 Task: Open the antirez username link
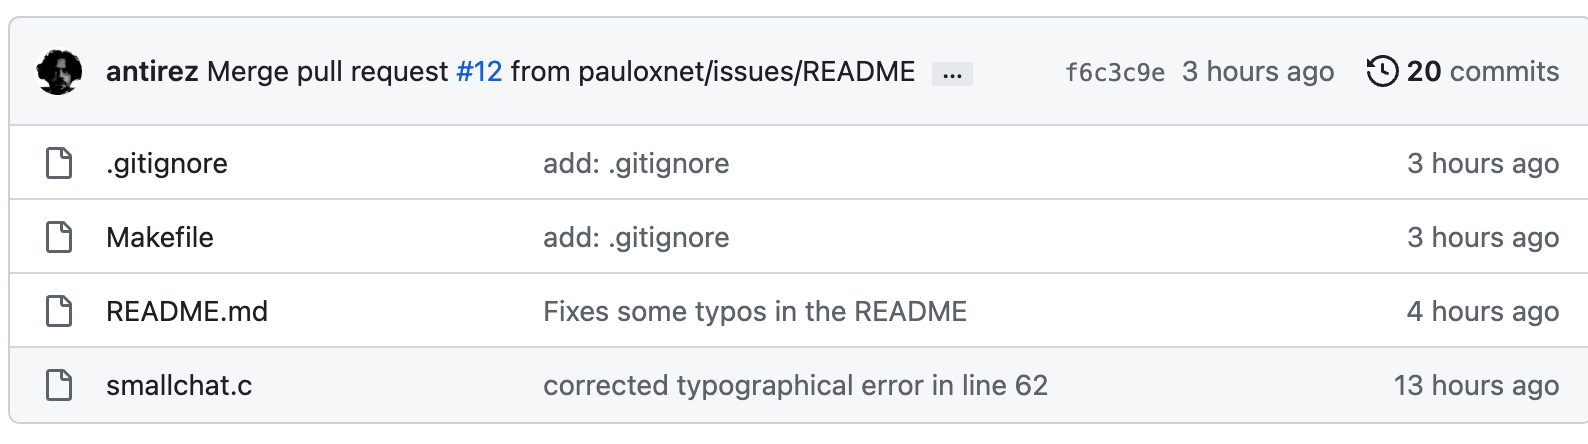tap(152, 72)
